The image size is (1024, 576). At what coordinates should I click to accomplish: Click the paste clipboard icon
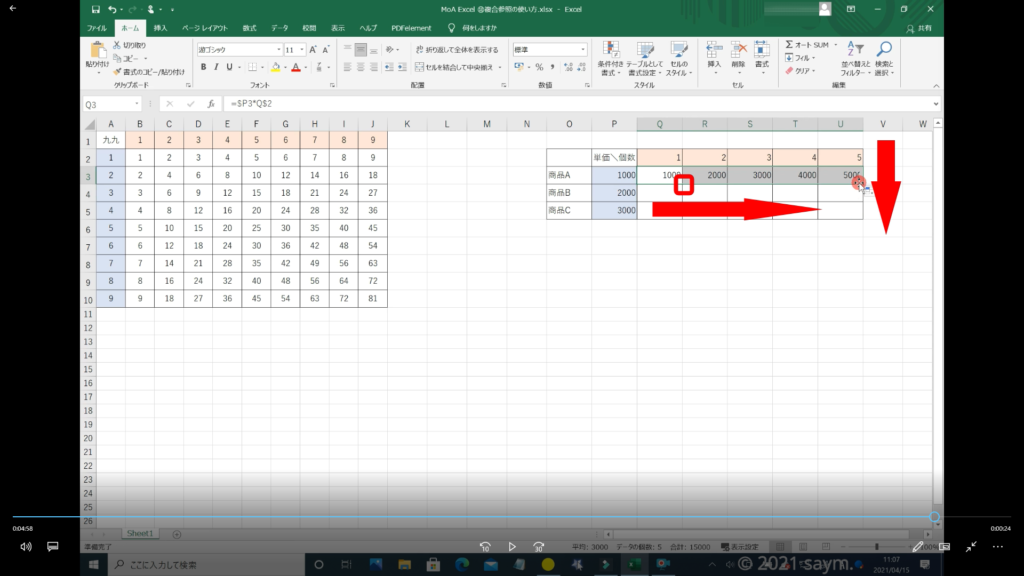pos(98,51)
